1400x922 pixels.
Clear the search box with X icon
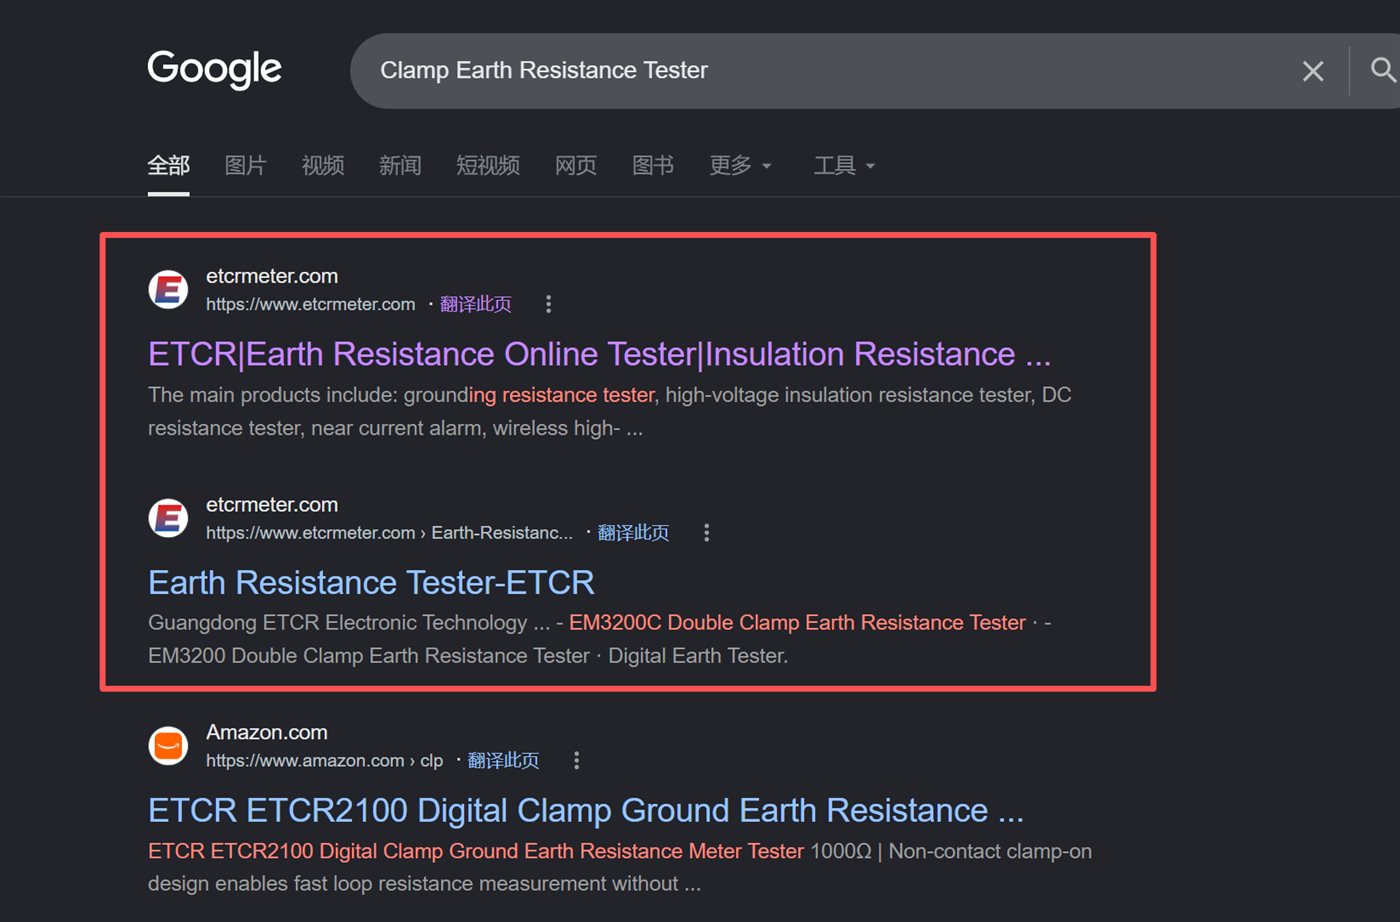[x=1313, y=71]
